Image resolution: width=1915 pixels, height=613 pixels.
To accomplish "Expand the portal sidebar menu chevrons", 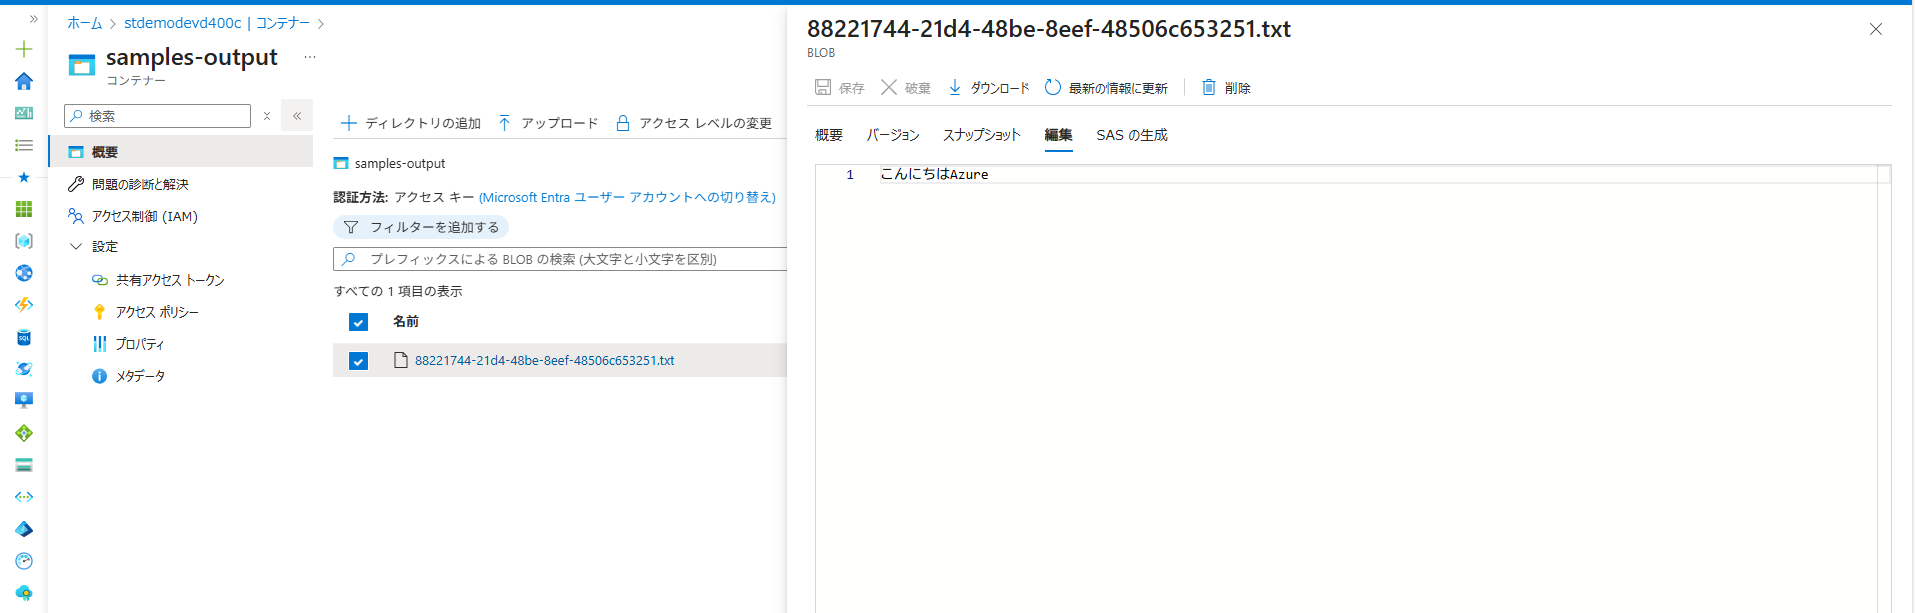I will tap(33, 19).
